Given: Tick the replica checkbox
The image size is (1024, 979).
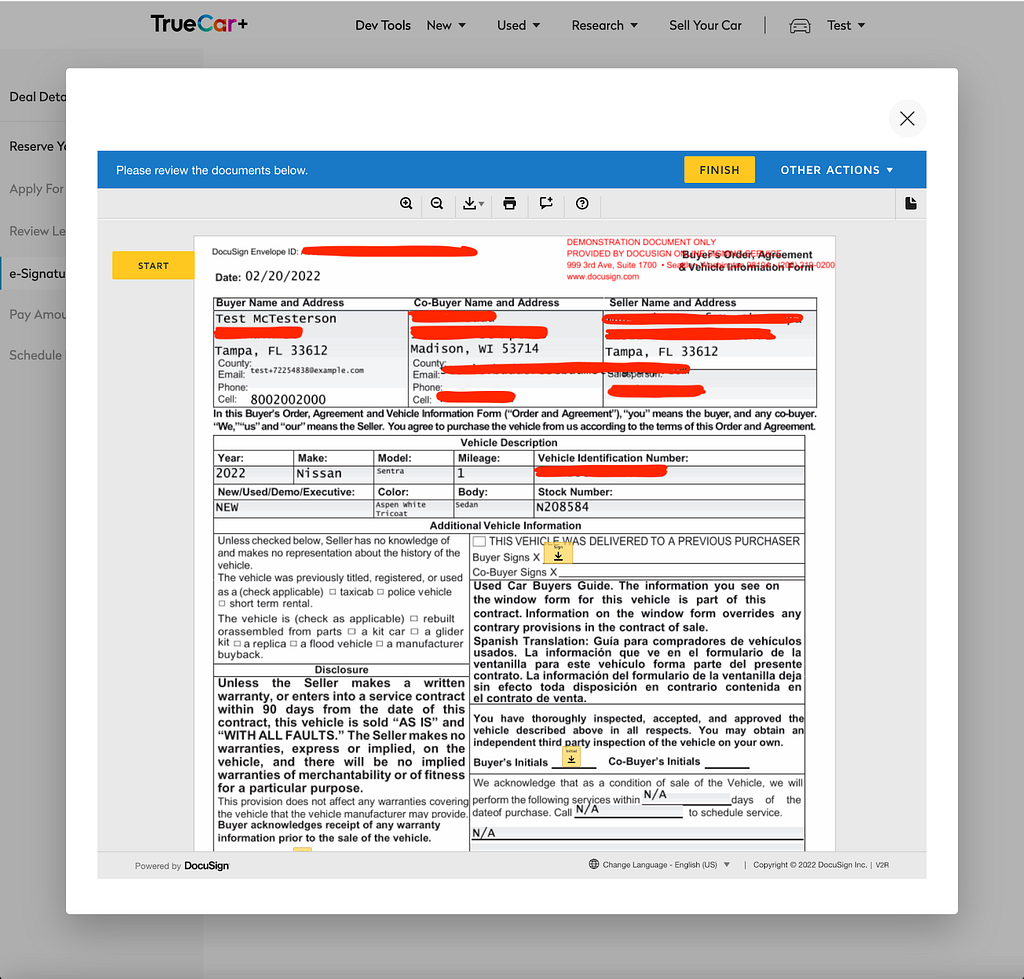Looking at the screenshot, I should click(237, 644).
